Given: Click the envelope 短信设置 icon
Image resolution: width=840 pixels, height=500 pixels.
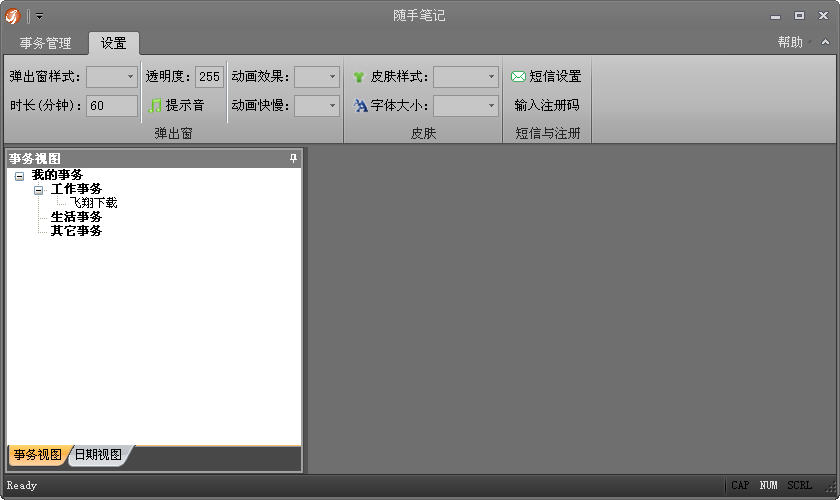Looking at the screenshot, I should [518, 77].
